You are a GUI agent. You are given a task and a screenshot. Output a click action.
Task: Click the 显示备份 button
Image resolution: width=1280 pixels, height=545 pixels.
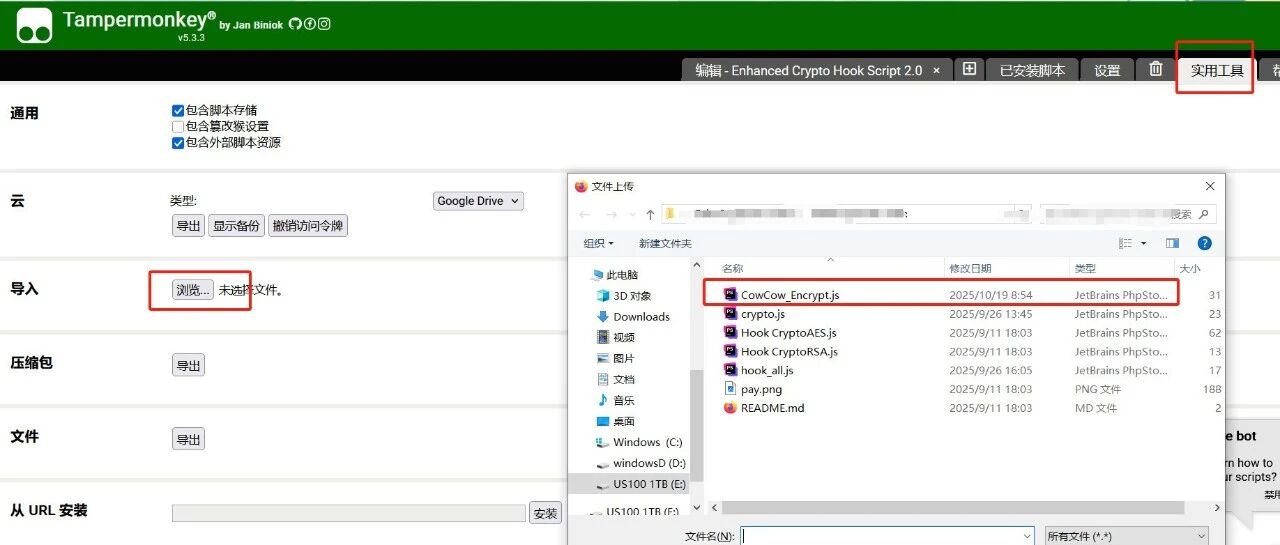pos(236,226)
